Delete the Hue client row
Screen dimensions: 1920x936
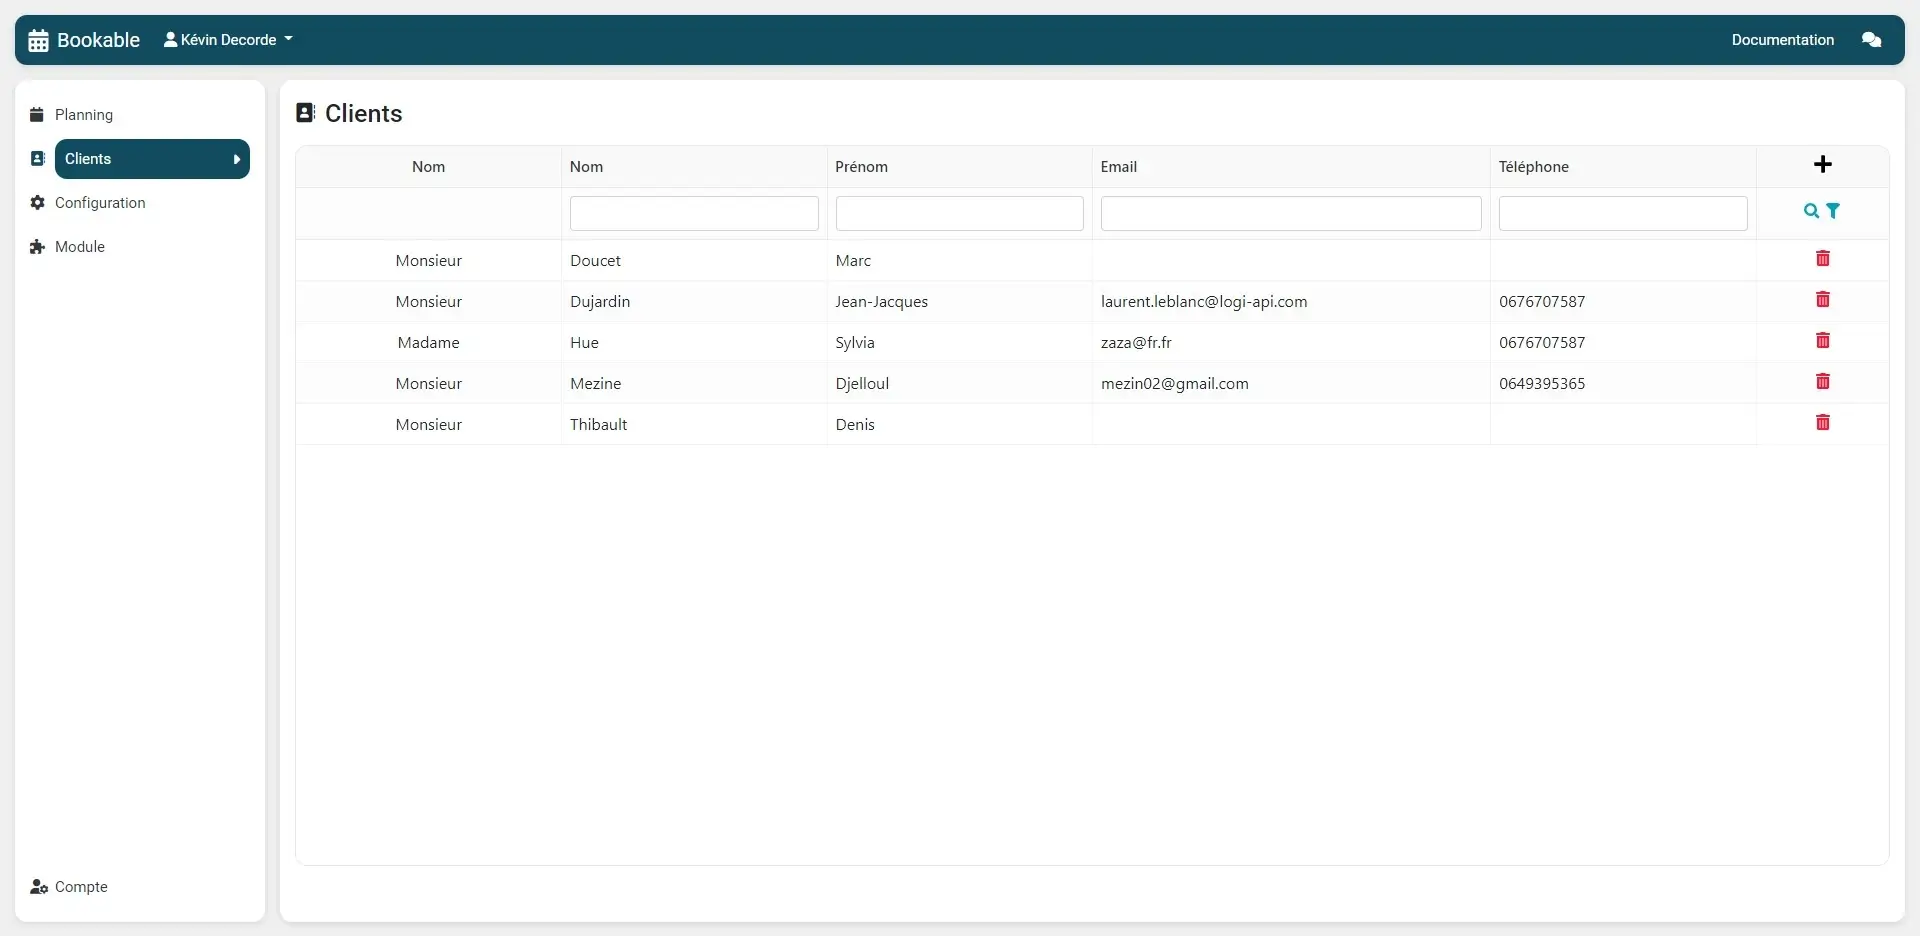[1822, 341]
